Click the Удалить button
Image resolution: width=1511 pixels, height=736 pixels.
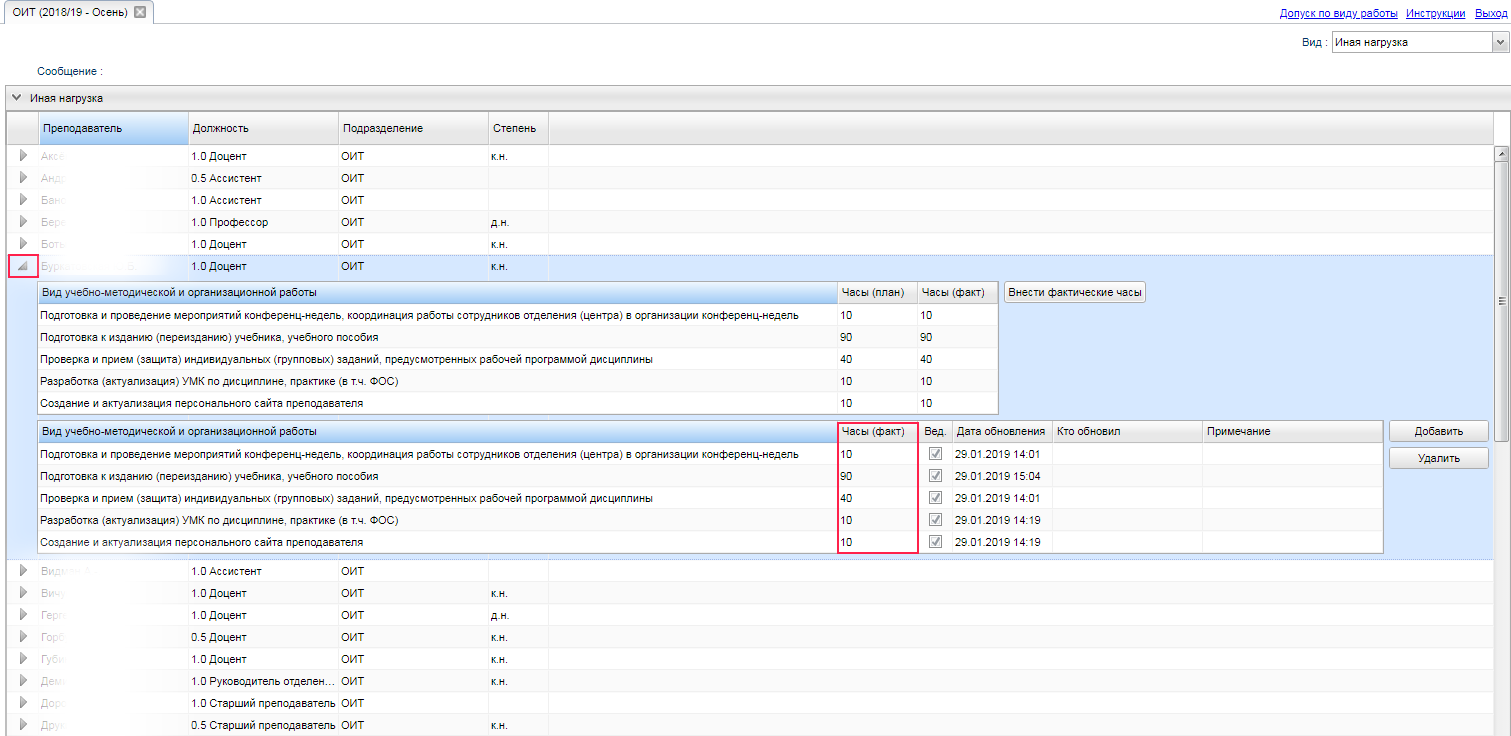[1438, 458]
